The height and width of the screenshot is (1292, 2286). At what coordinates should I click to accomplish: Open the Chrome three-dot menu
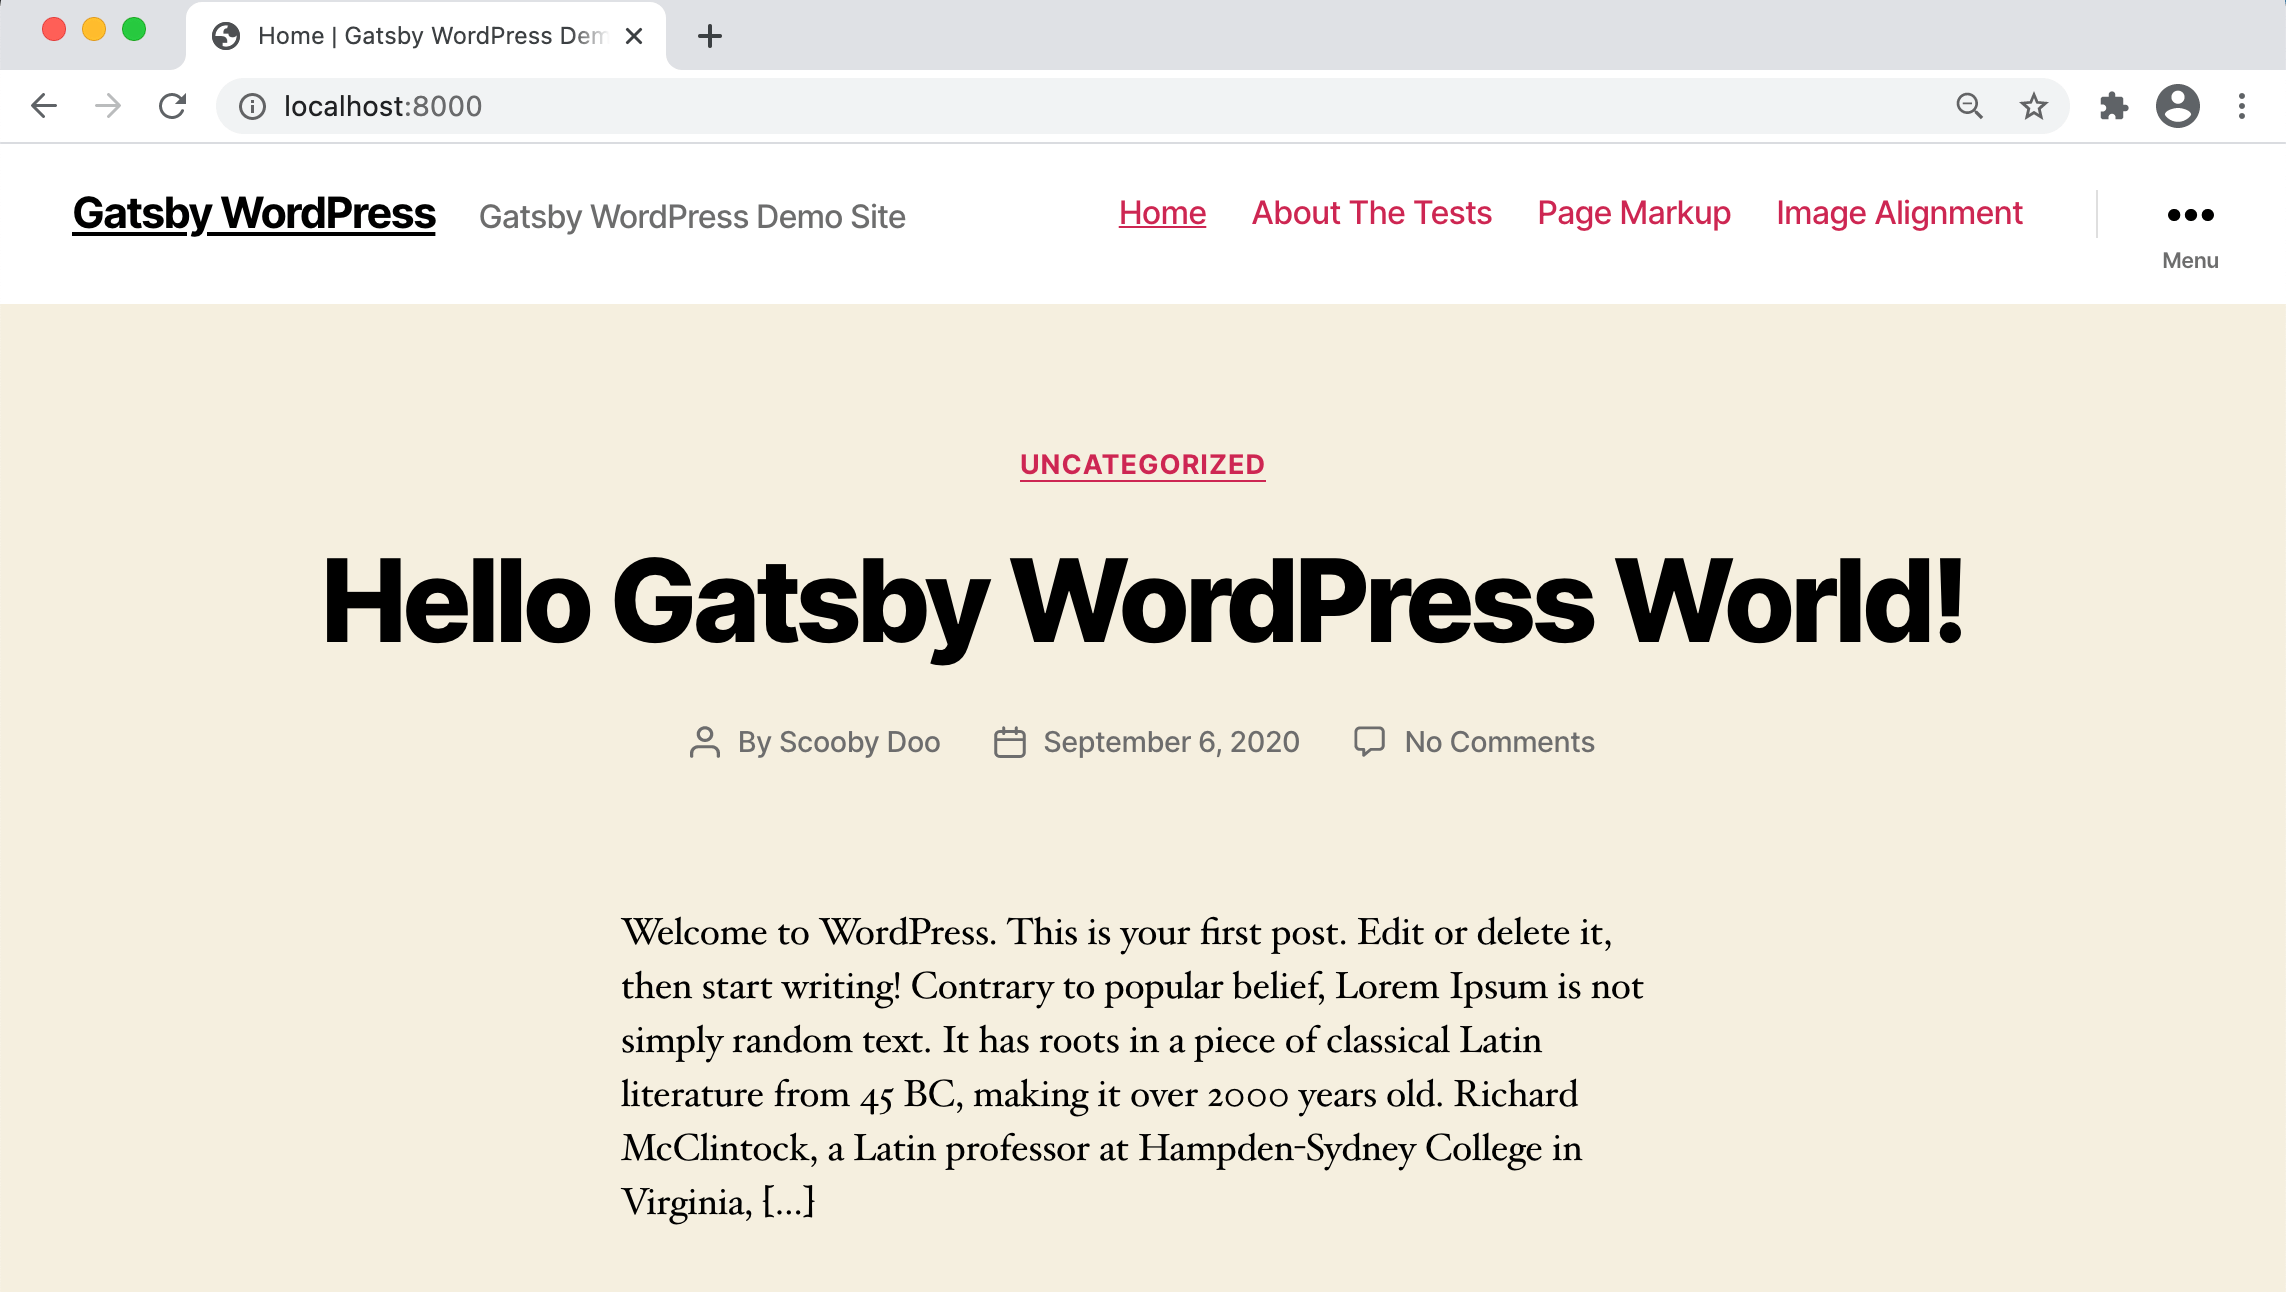point(2242,106)
